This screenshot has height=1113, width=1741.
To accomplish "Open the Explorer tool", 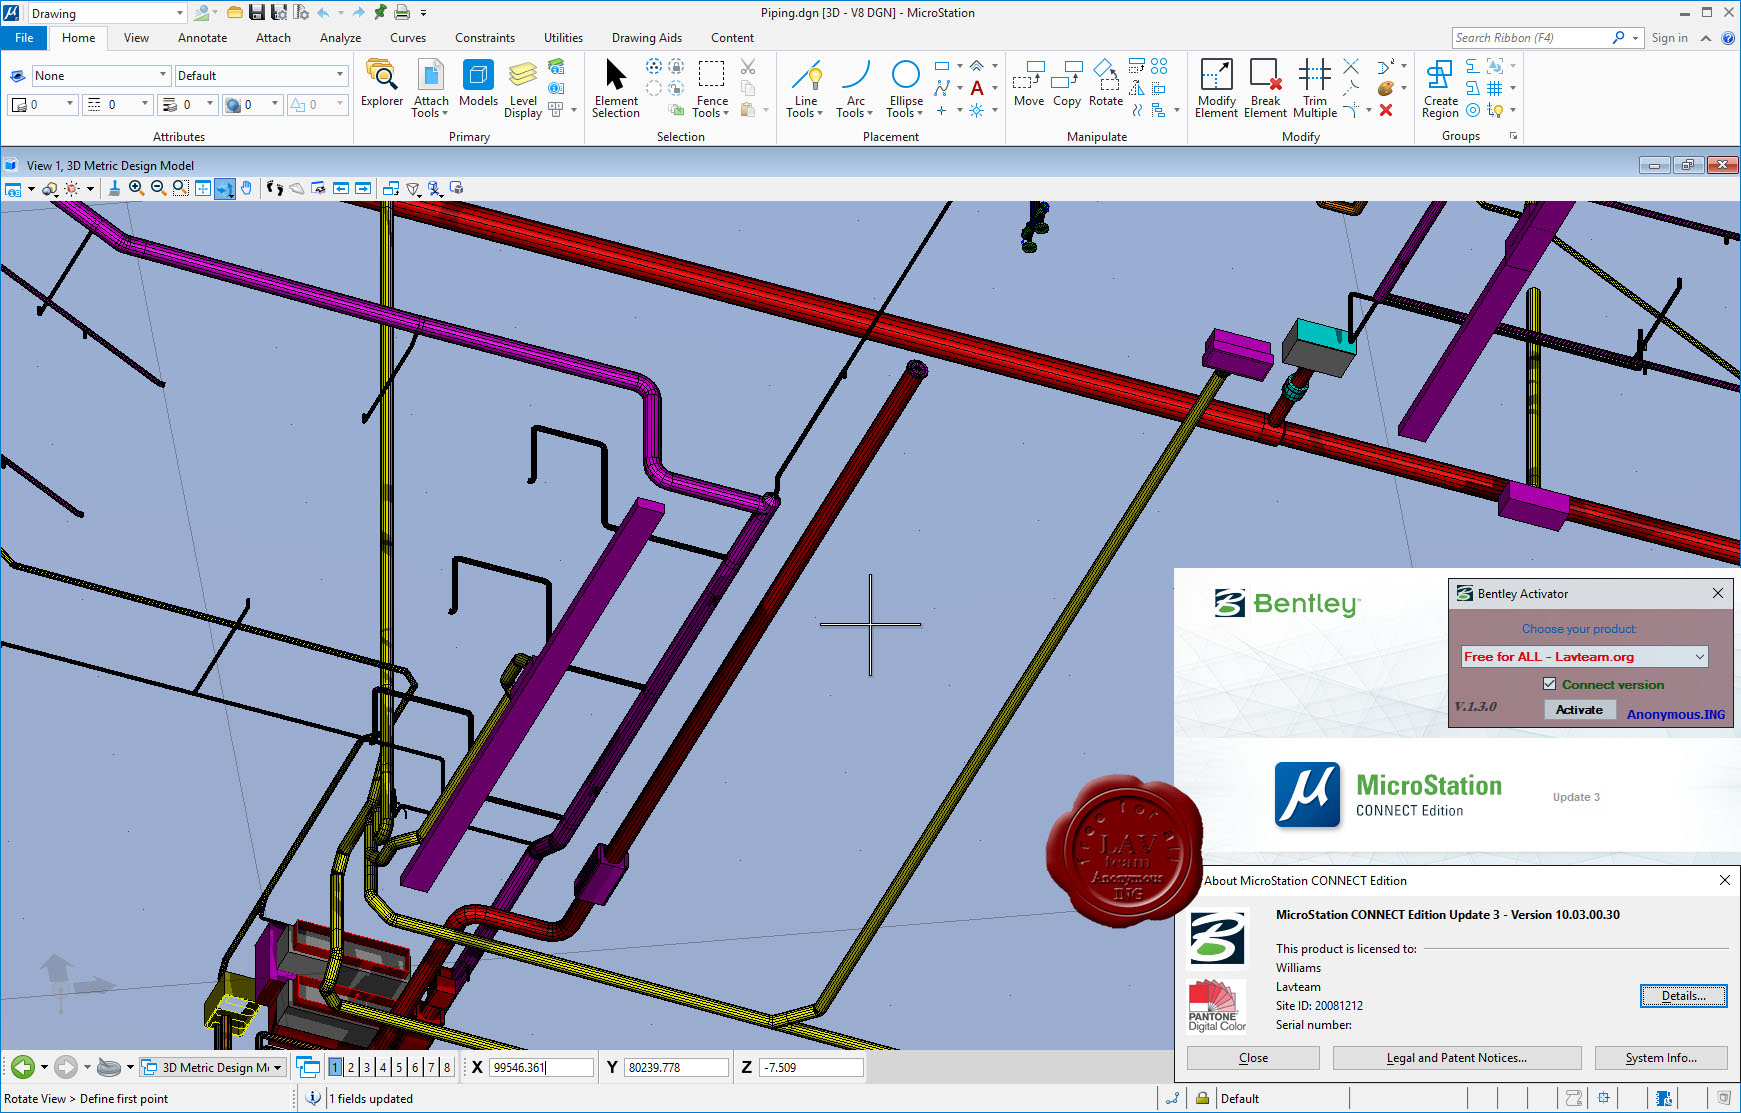I will pyautogui.click(x=381, y=83).
